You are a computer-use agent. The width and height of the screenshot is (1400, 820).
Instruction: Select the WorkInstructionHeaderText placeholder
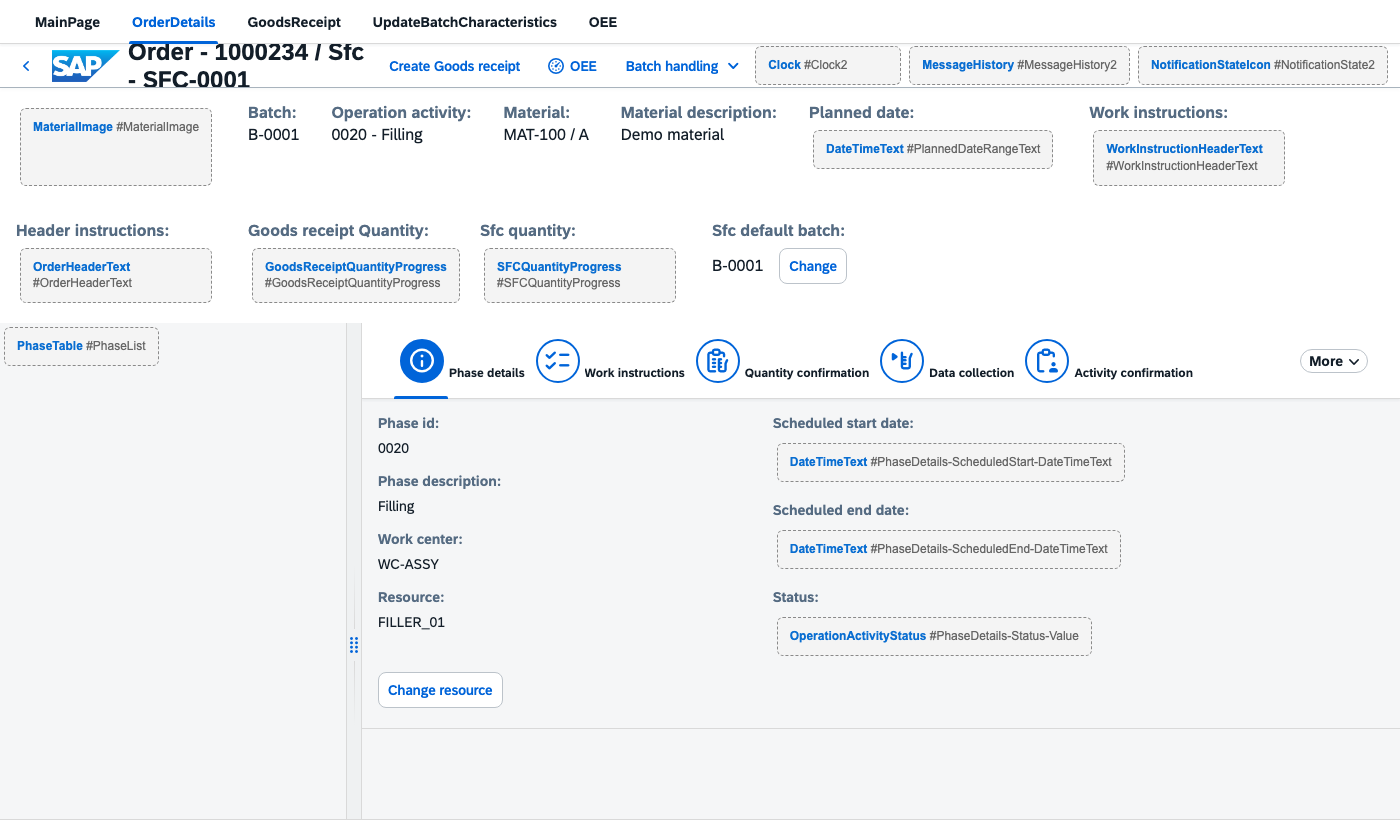pyautogui.click(x=1189, y=158)
